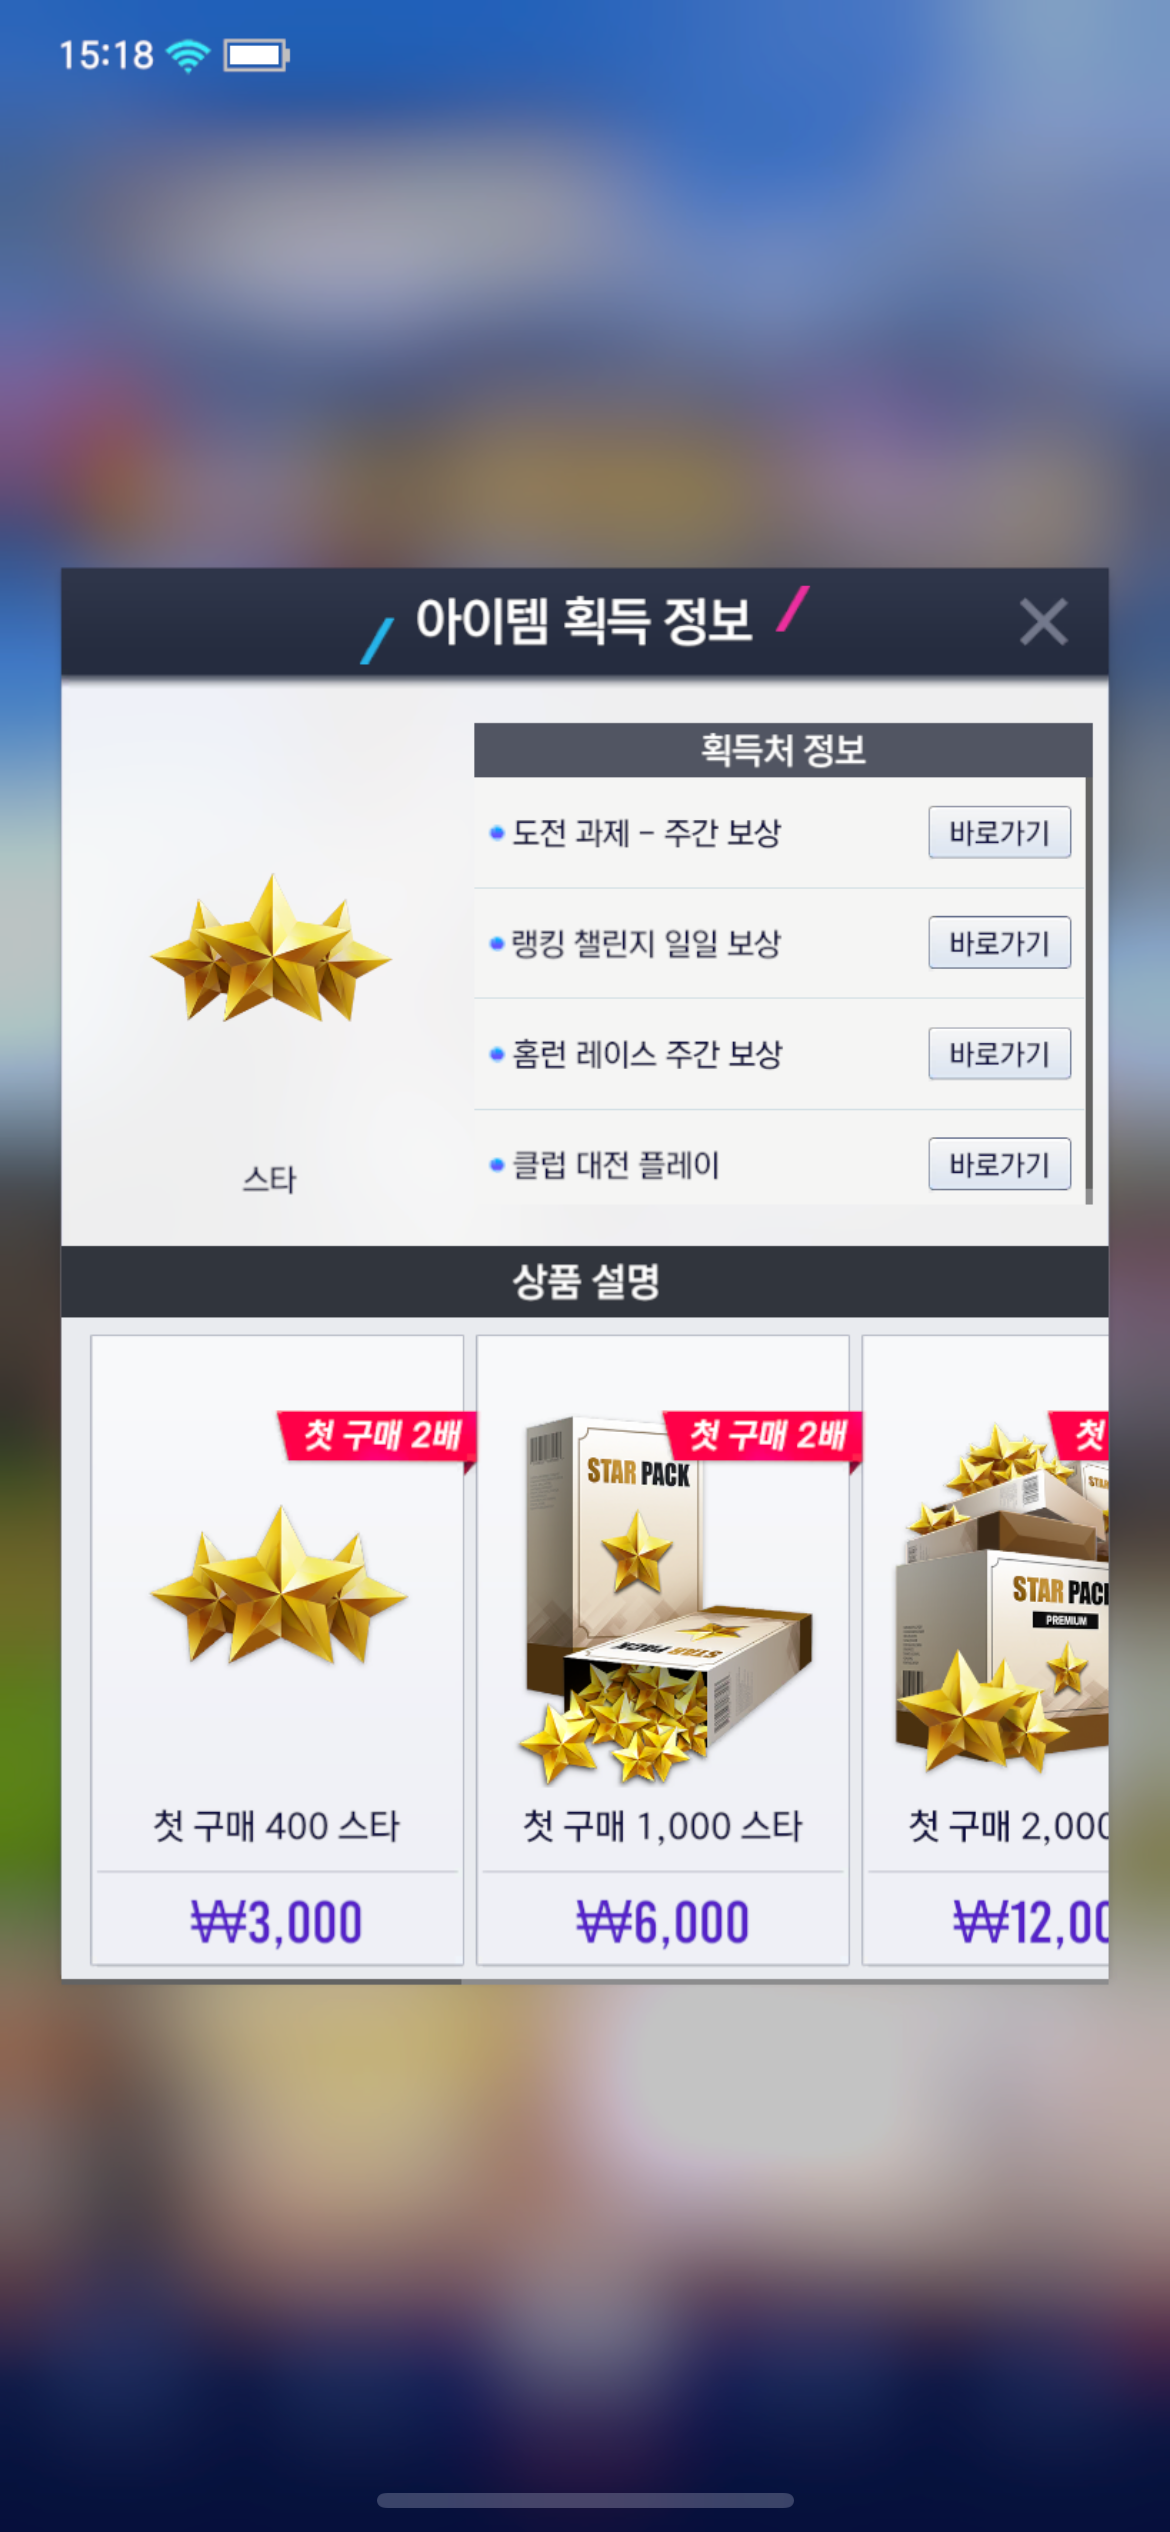Buy the ₩6,000 star pack
Image resolution: width=1170 pixels, height=2532 pixels.
662,1922
